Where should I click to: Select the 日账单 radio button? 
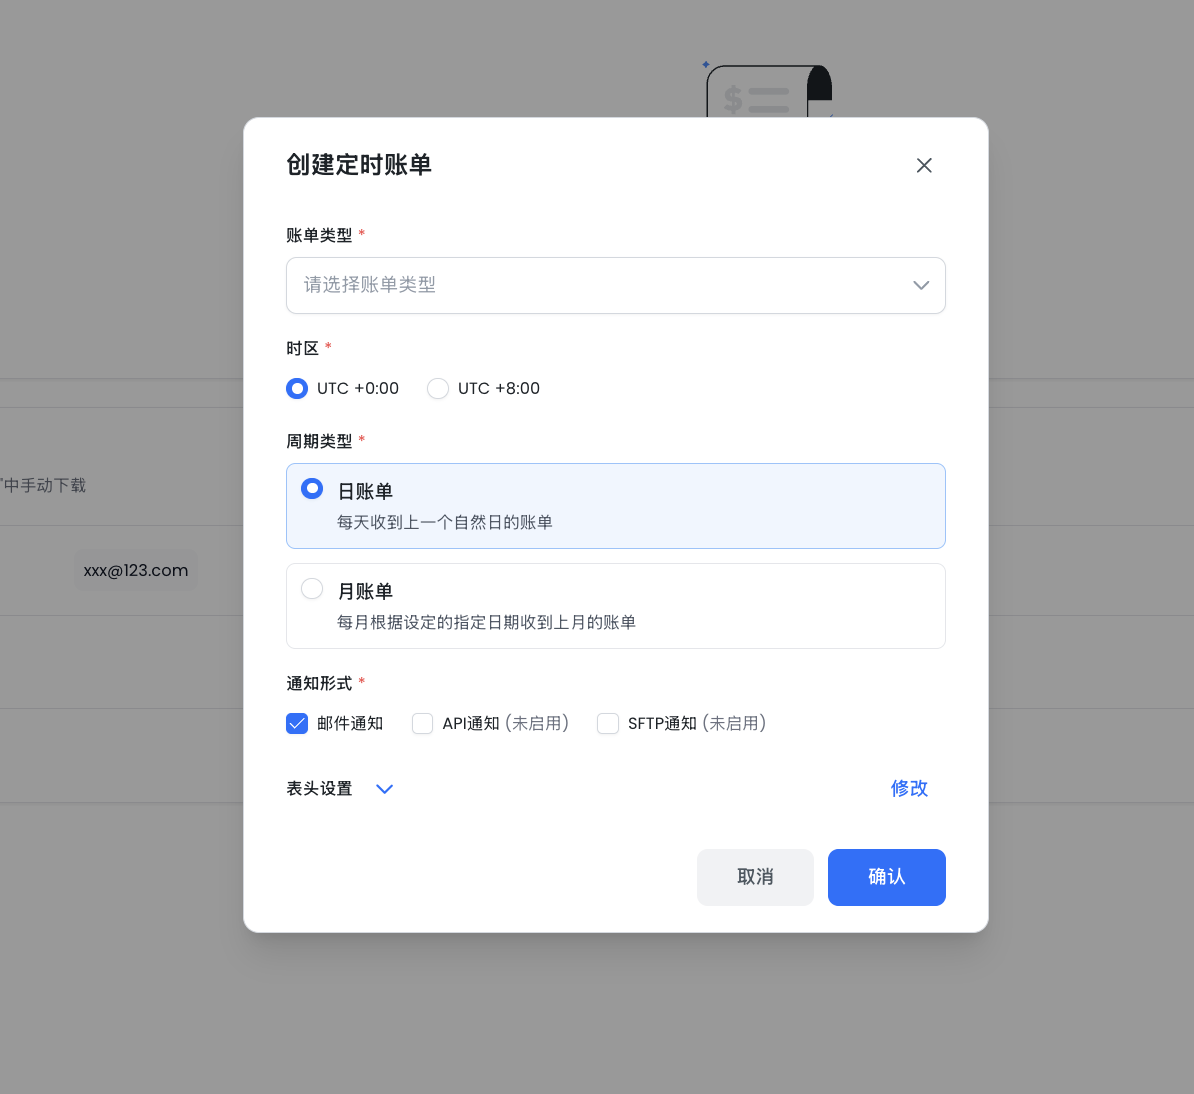pos(312,489)
